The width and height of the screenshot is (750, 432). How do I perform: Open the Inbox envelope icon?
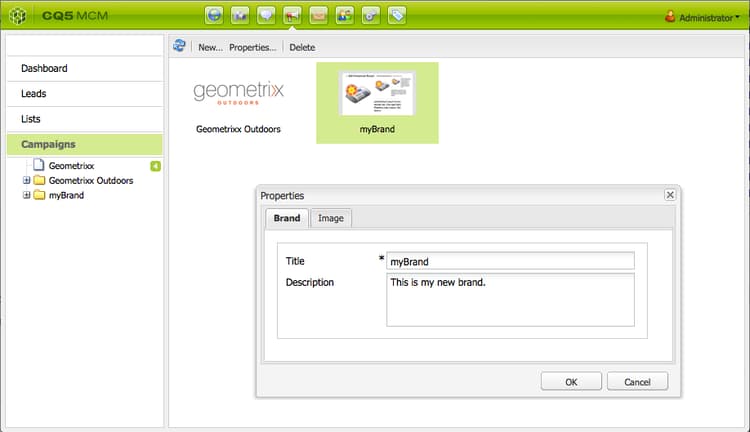tap(319, 15)
